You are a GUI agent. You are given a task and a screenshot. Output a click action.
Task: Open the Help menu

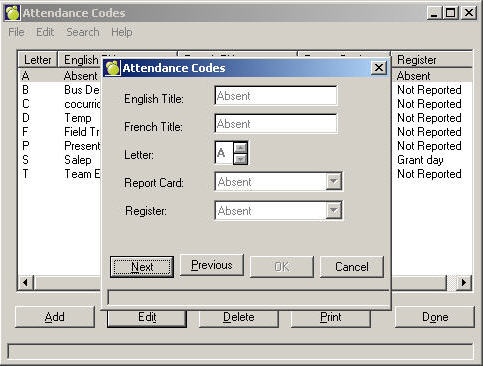122,32
